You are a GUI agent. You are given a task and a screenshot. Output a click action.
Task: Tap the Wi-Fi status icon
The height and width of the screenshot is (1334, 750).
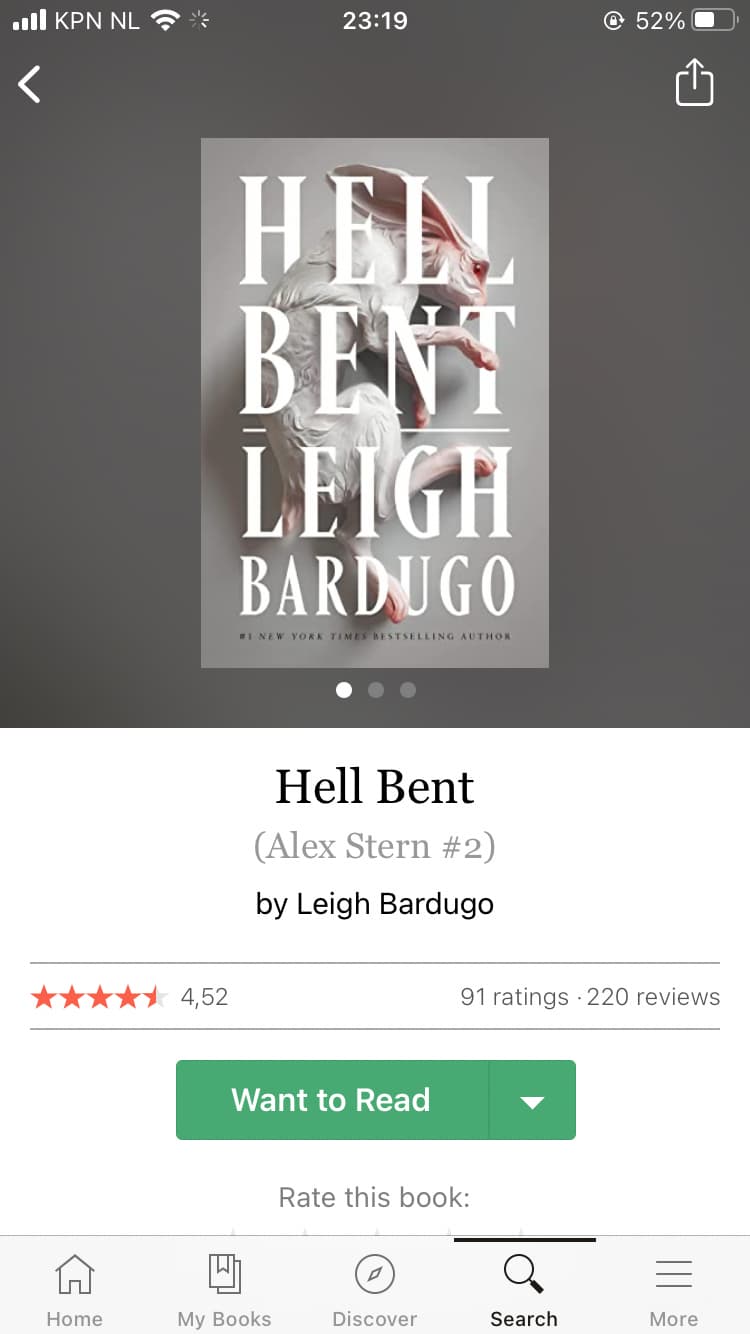(164, 20)
